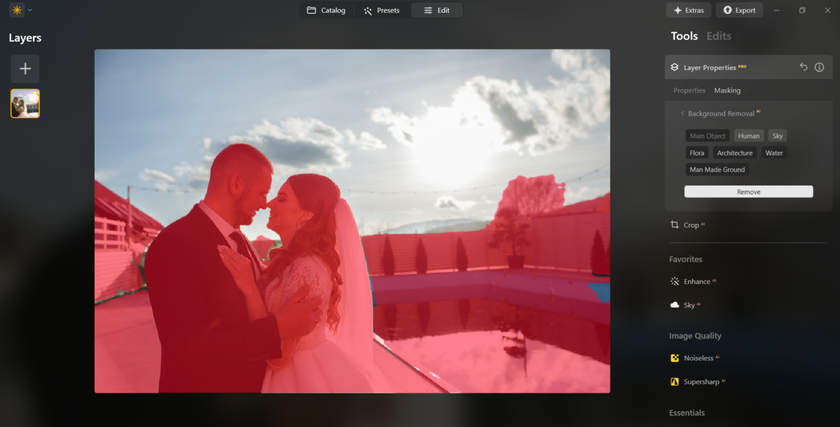Screen dimensions: 840x427
Task: Select the Supersharp tool icon
Action: 674,382
